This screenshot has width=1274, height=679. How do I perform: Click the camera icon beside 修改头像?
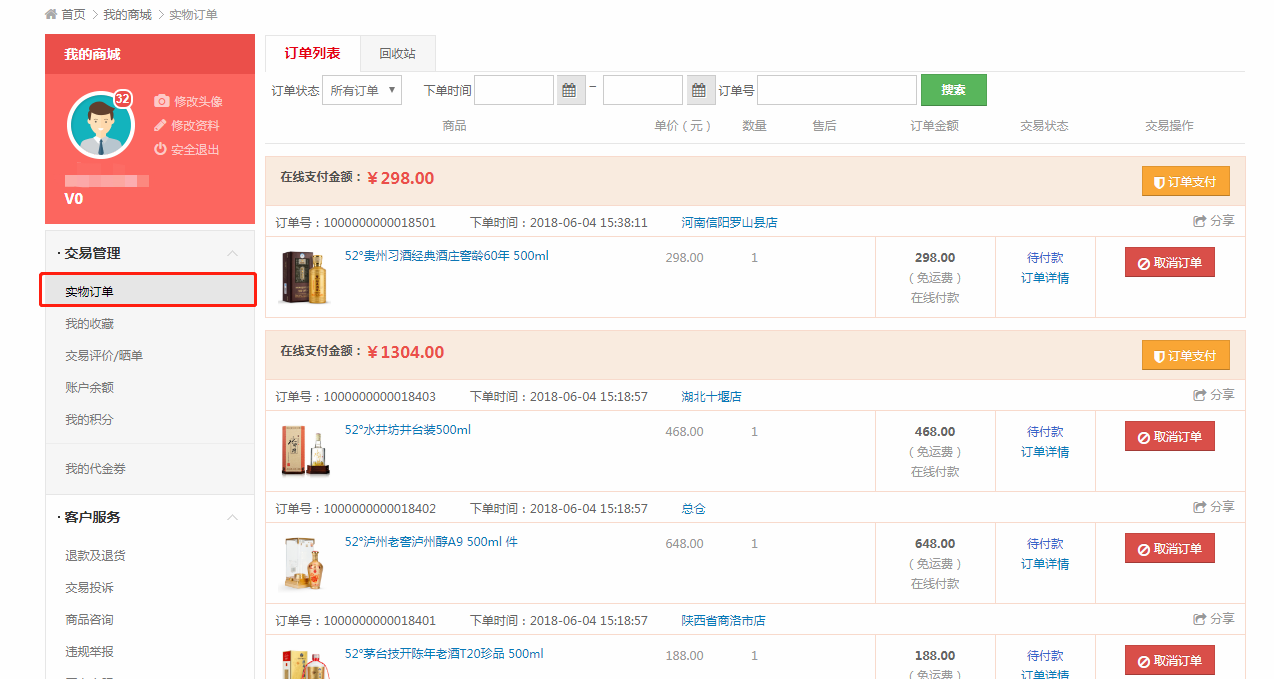tap(162, 101)
